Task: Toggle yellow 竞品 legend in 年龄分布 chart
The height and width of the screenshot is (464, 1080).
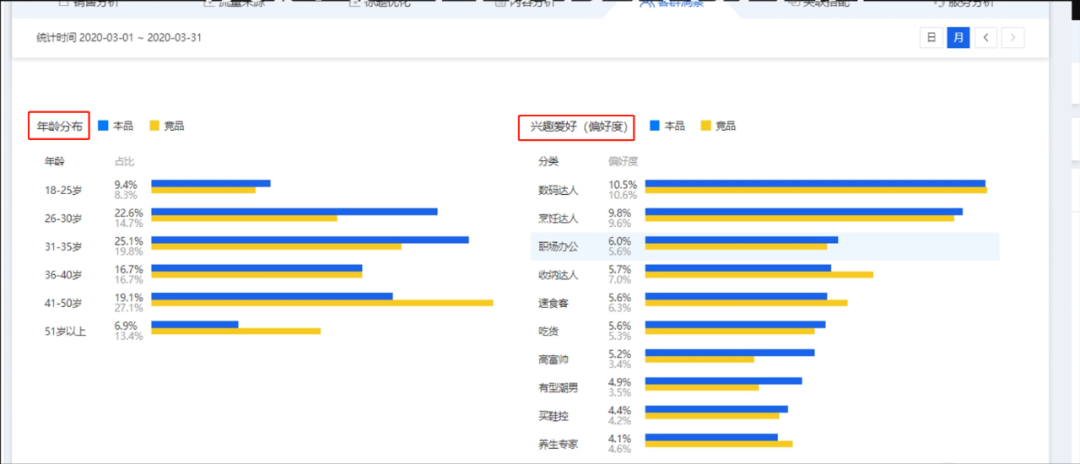Action: click(x=166, y=126)
